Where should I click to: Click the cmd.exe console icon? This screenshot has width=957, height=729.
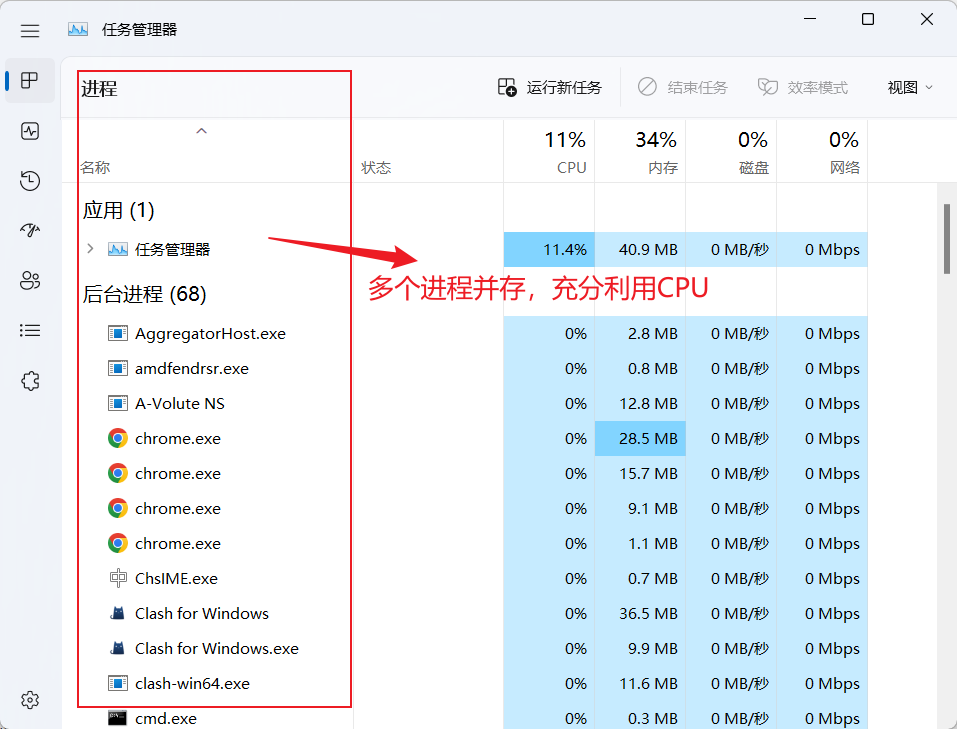(117, 718)
